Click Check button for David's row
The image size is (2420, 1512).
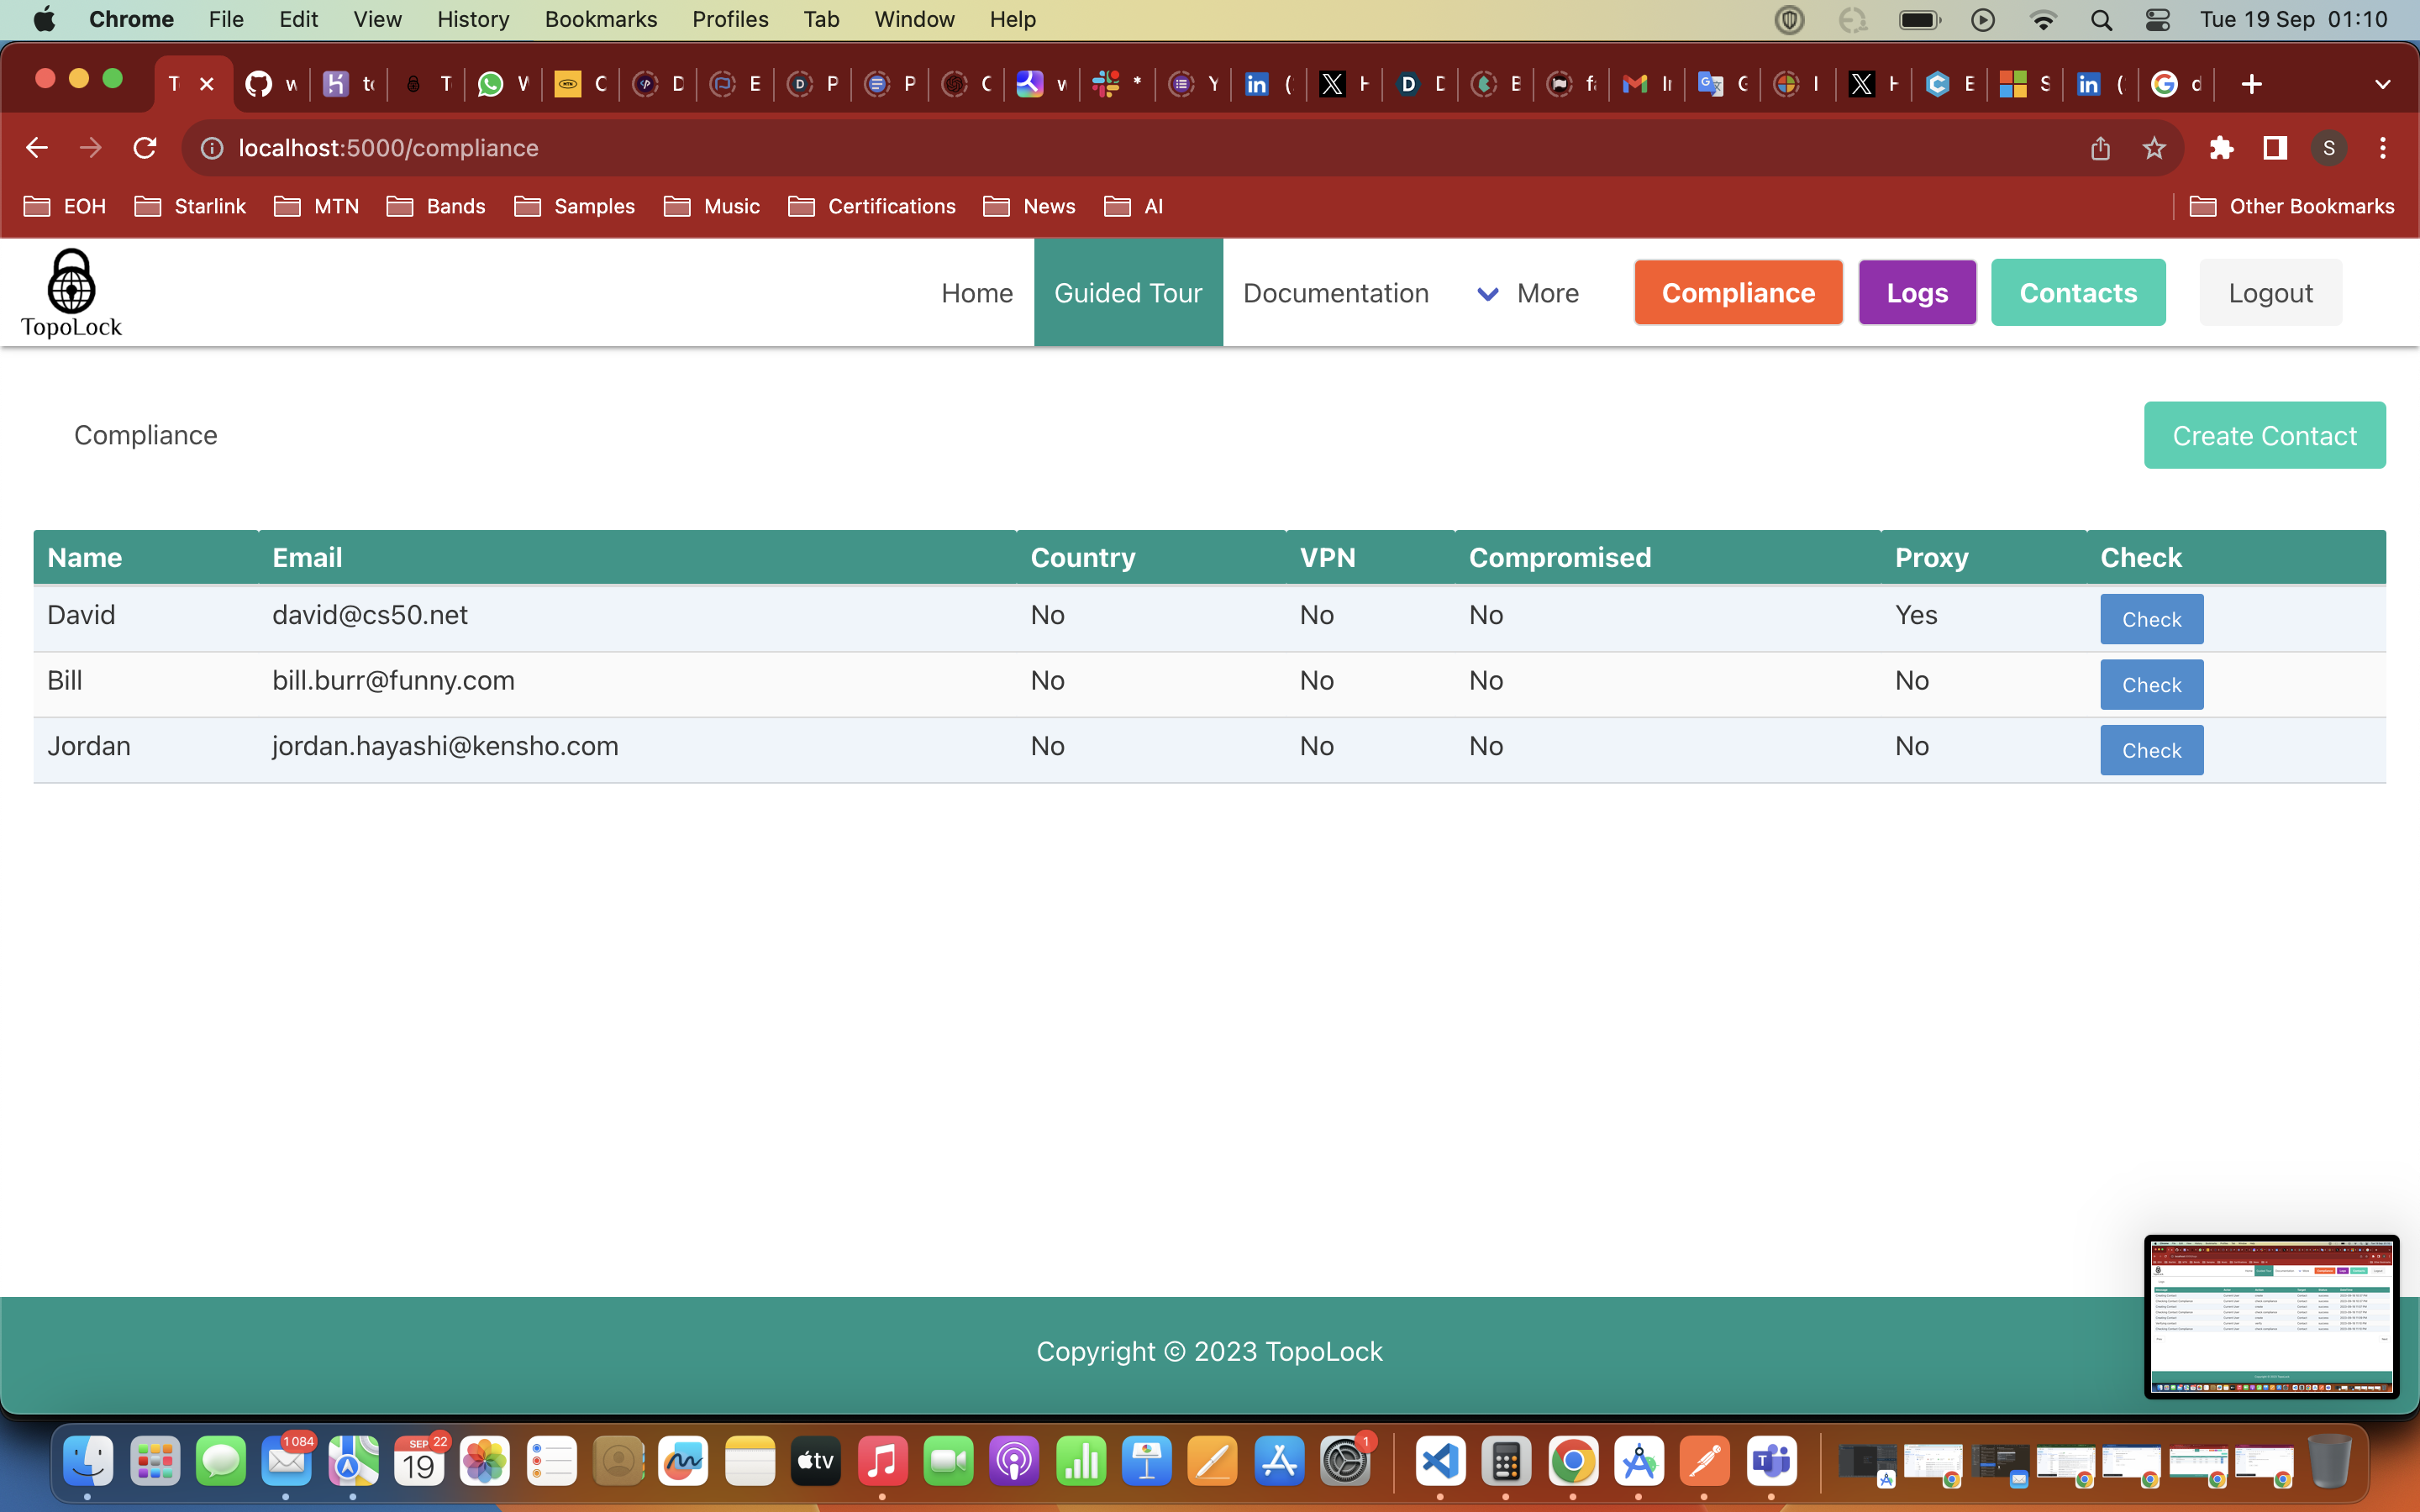pyautogui.click(x=2151, y=619)
